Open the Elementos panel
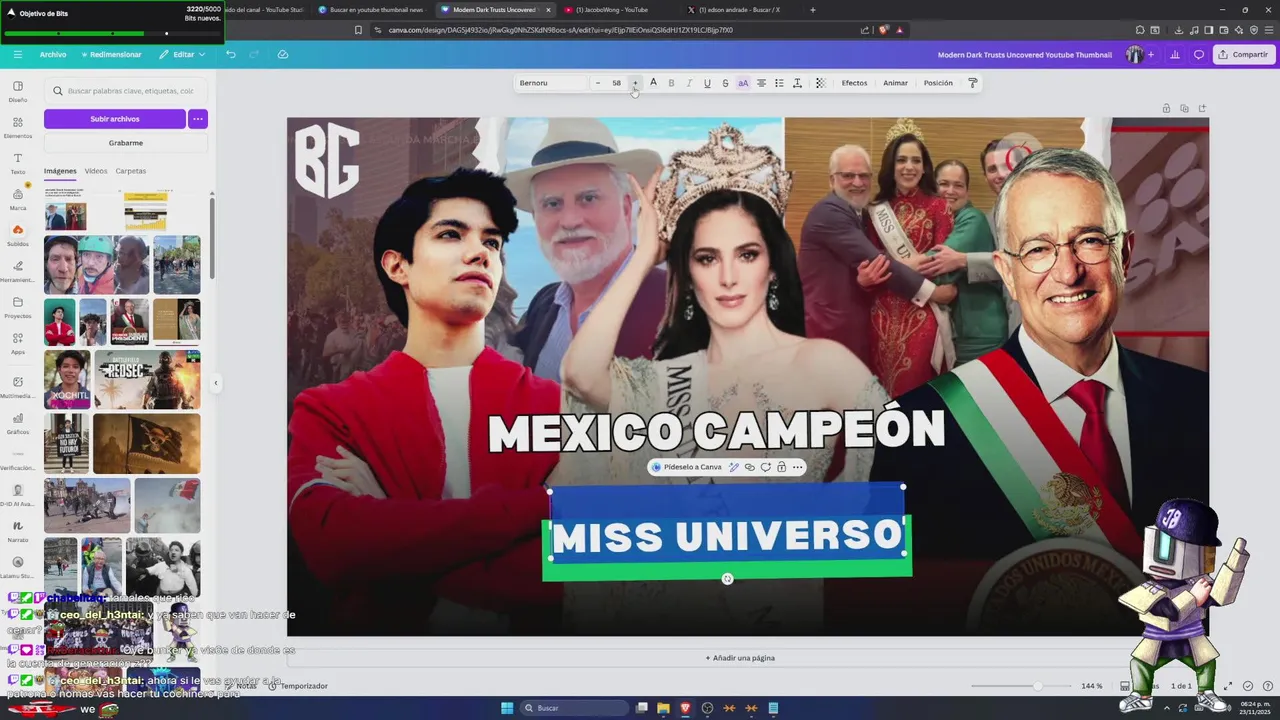1280x720 pixels. pos(18,127)
